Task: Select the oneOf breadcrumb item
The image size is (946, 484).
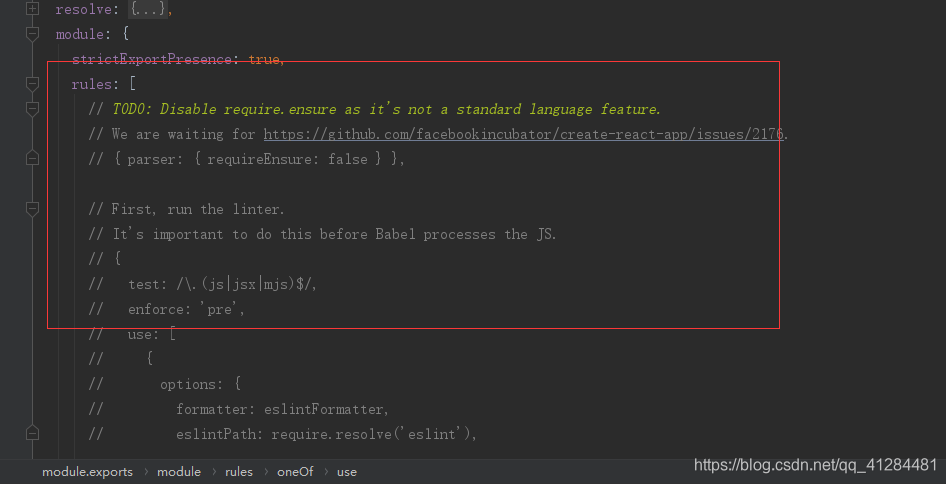Action: (x=295, y=471)
